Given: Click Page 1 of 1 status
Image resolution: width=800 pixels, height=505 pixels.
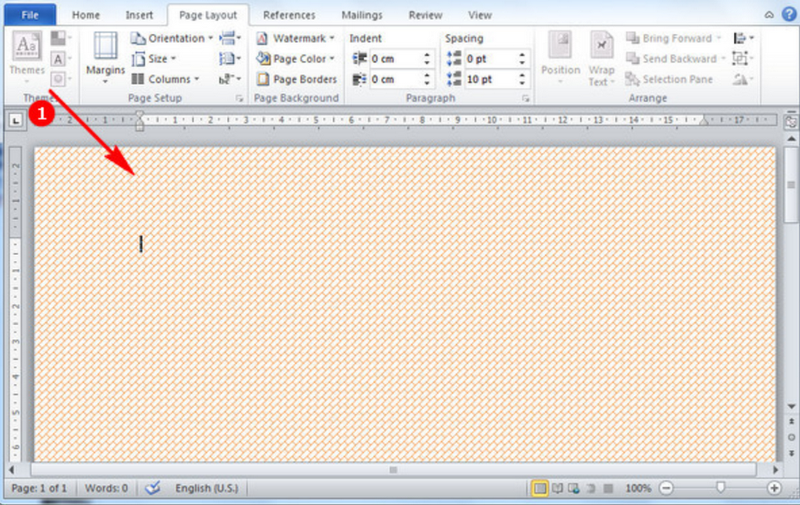Looking at the screenshot, I should pos(39,488).
